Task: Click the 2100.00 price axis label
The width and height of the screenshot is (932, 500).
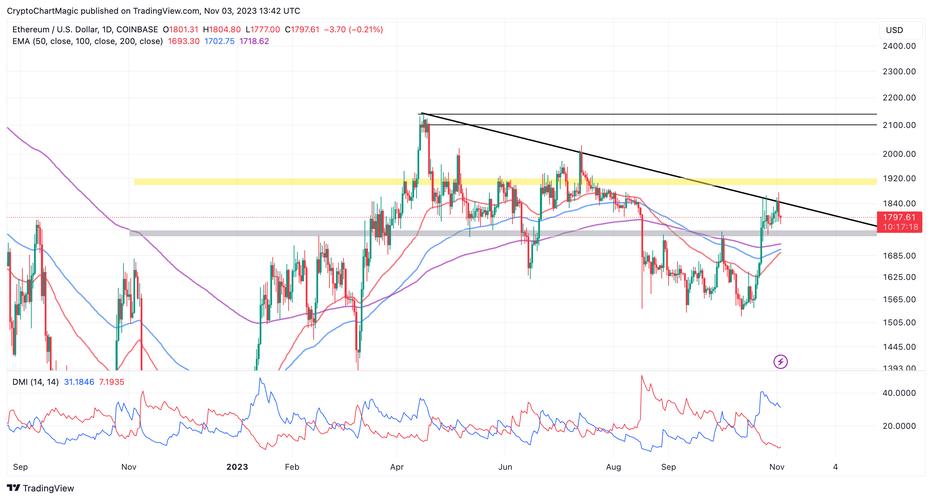Action: pos(899,125)
